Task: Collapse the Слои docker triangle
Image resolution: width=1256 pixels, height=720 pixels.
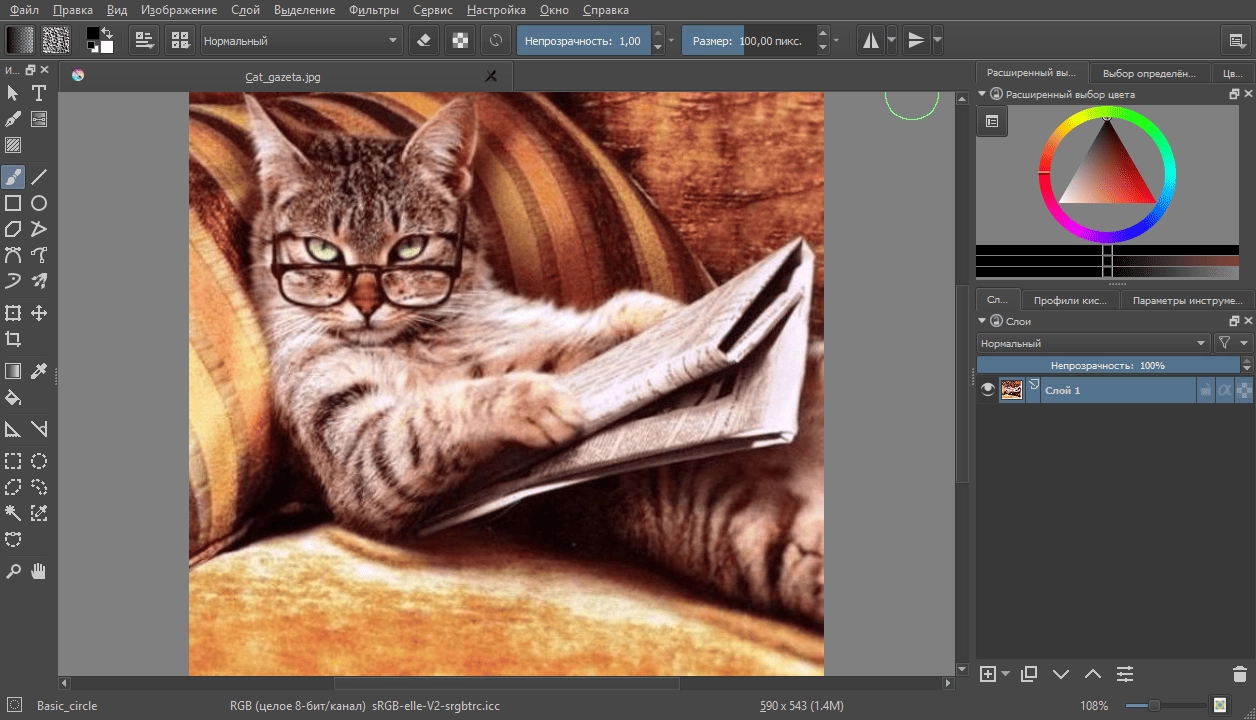Action: [982, 321]
